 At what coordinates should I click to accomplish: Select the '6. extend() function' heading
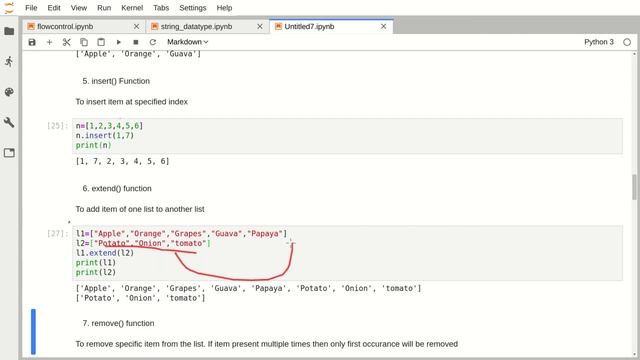click(x=117, y=189)
